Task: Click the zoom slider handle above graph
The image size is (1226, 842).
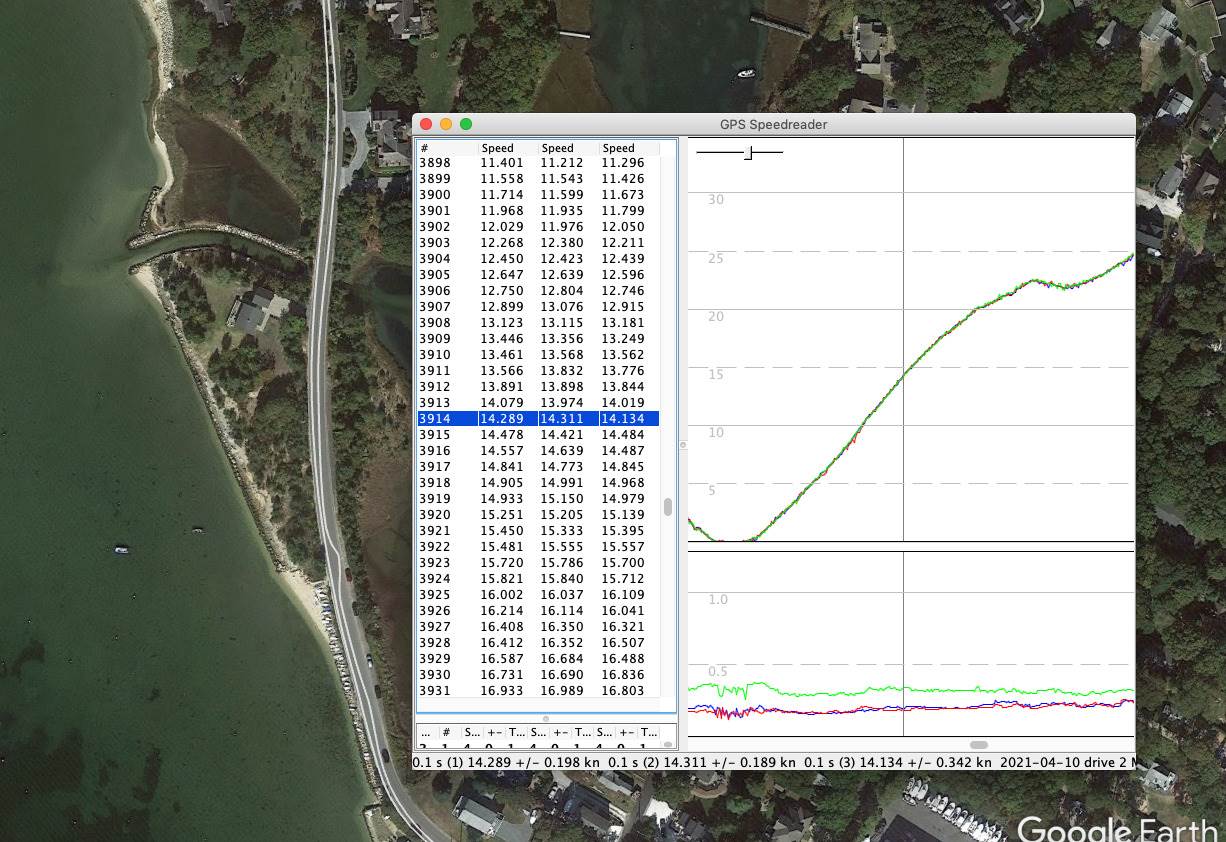Action: [x=748, y=152]
